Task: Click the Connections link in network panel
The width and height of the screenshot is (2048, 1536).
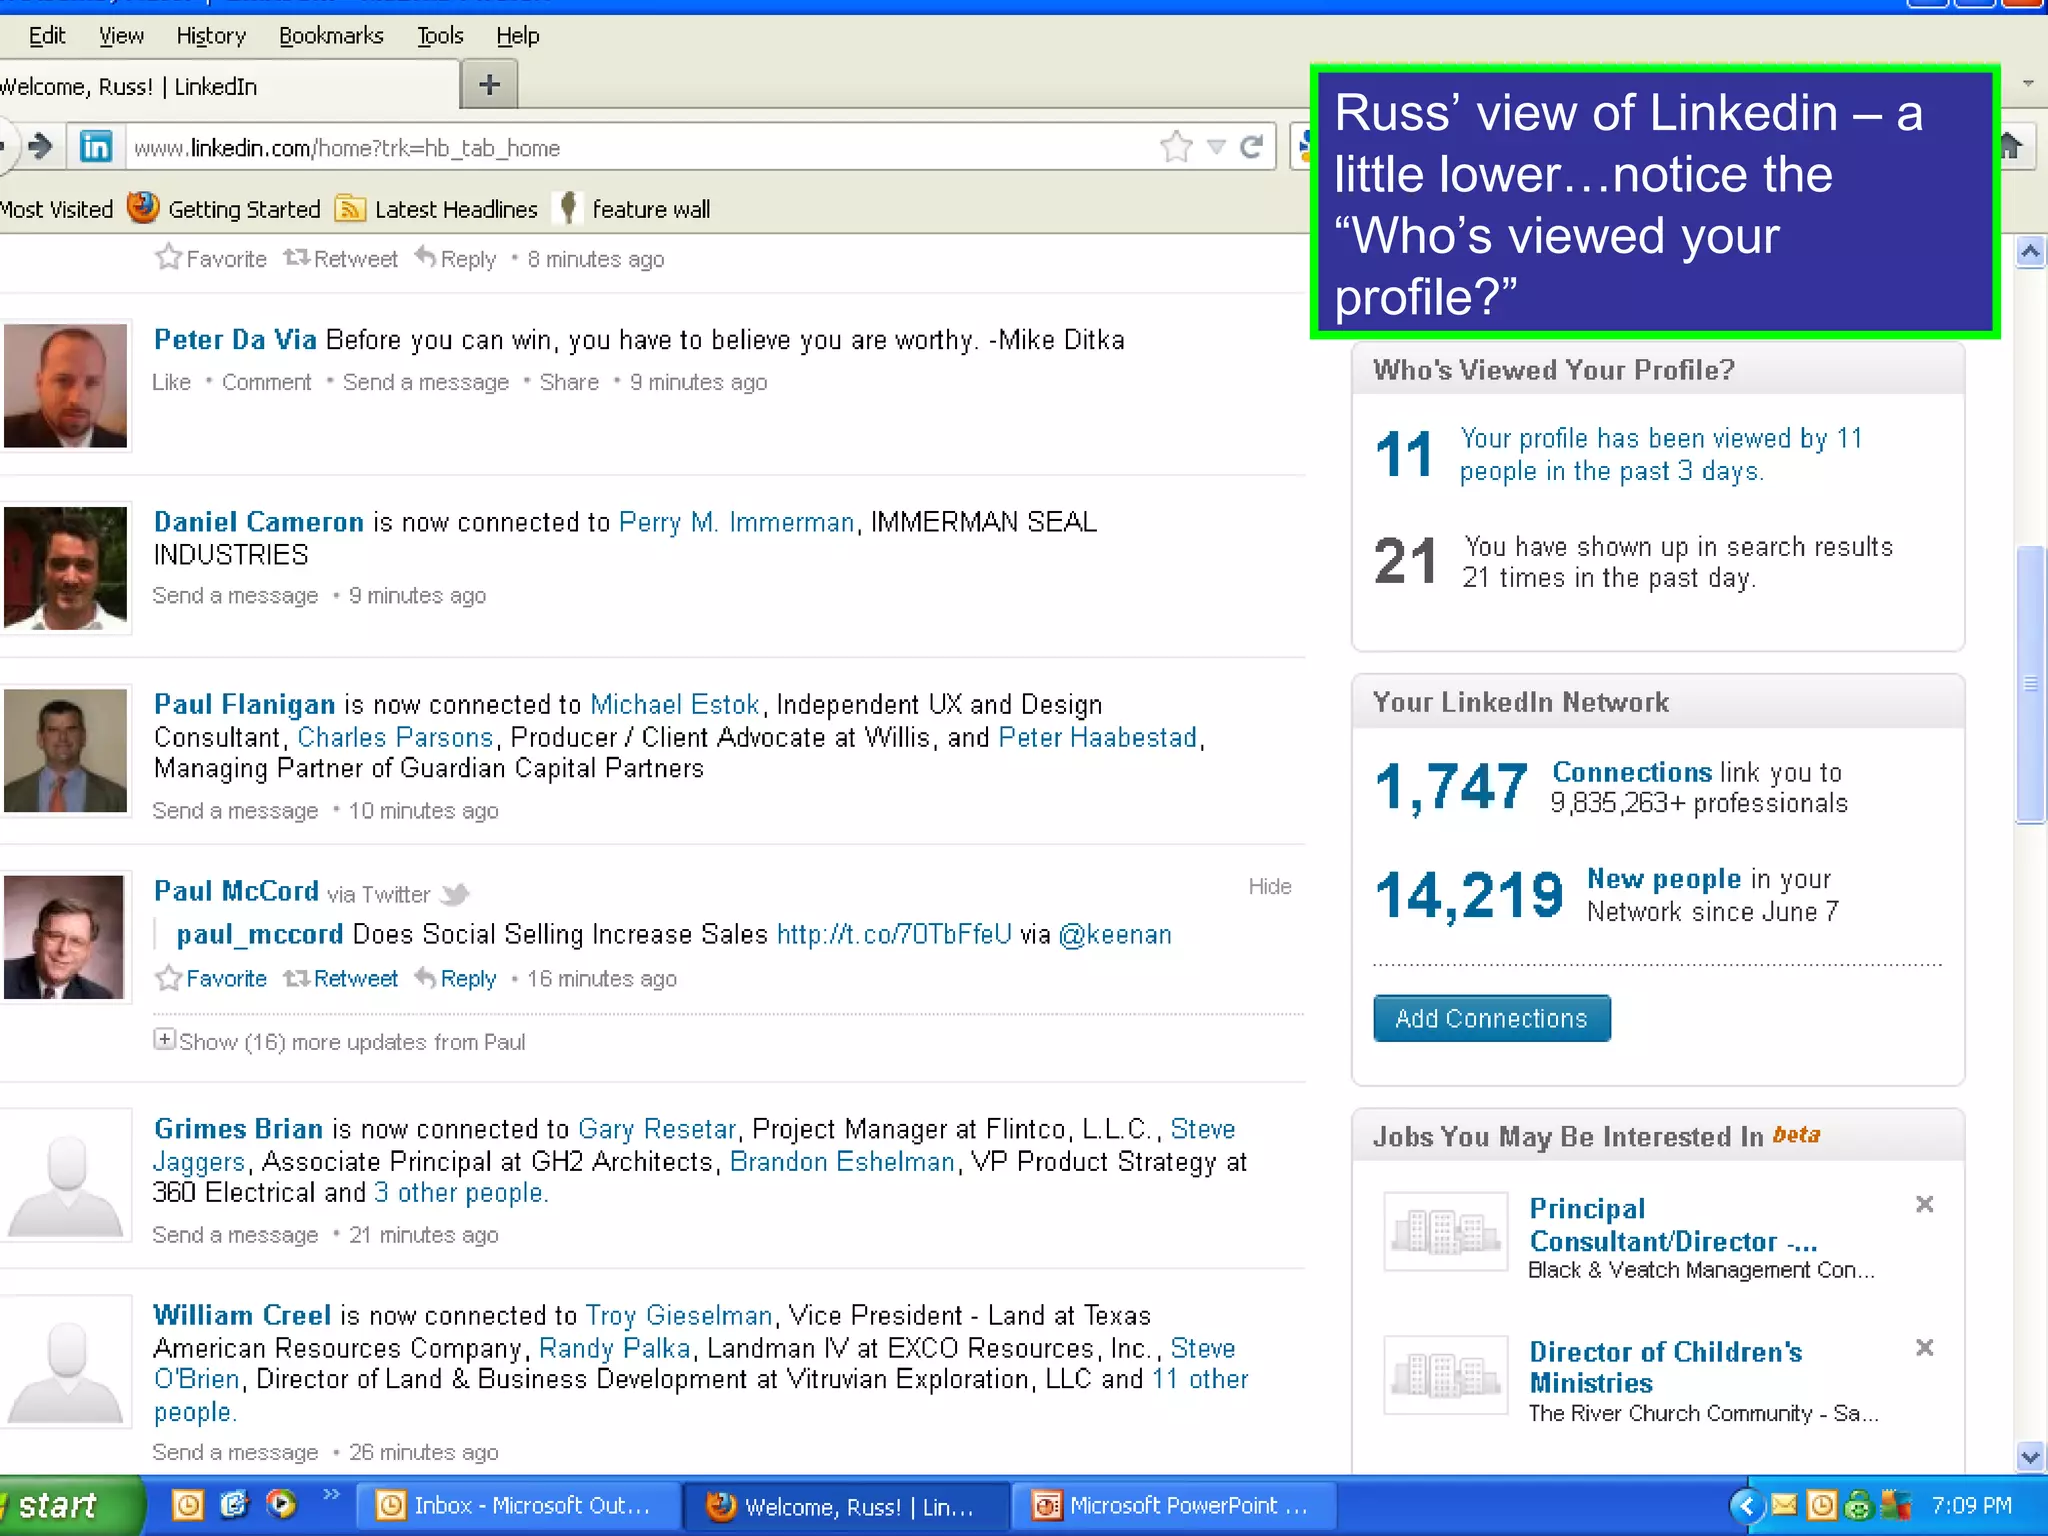Action: (x=1631, y=771)
